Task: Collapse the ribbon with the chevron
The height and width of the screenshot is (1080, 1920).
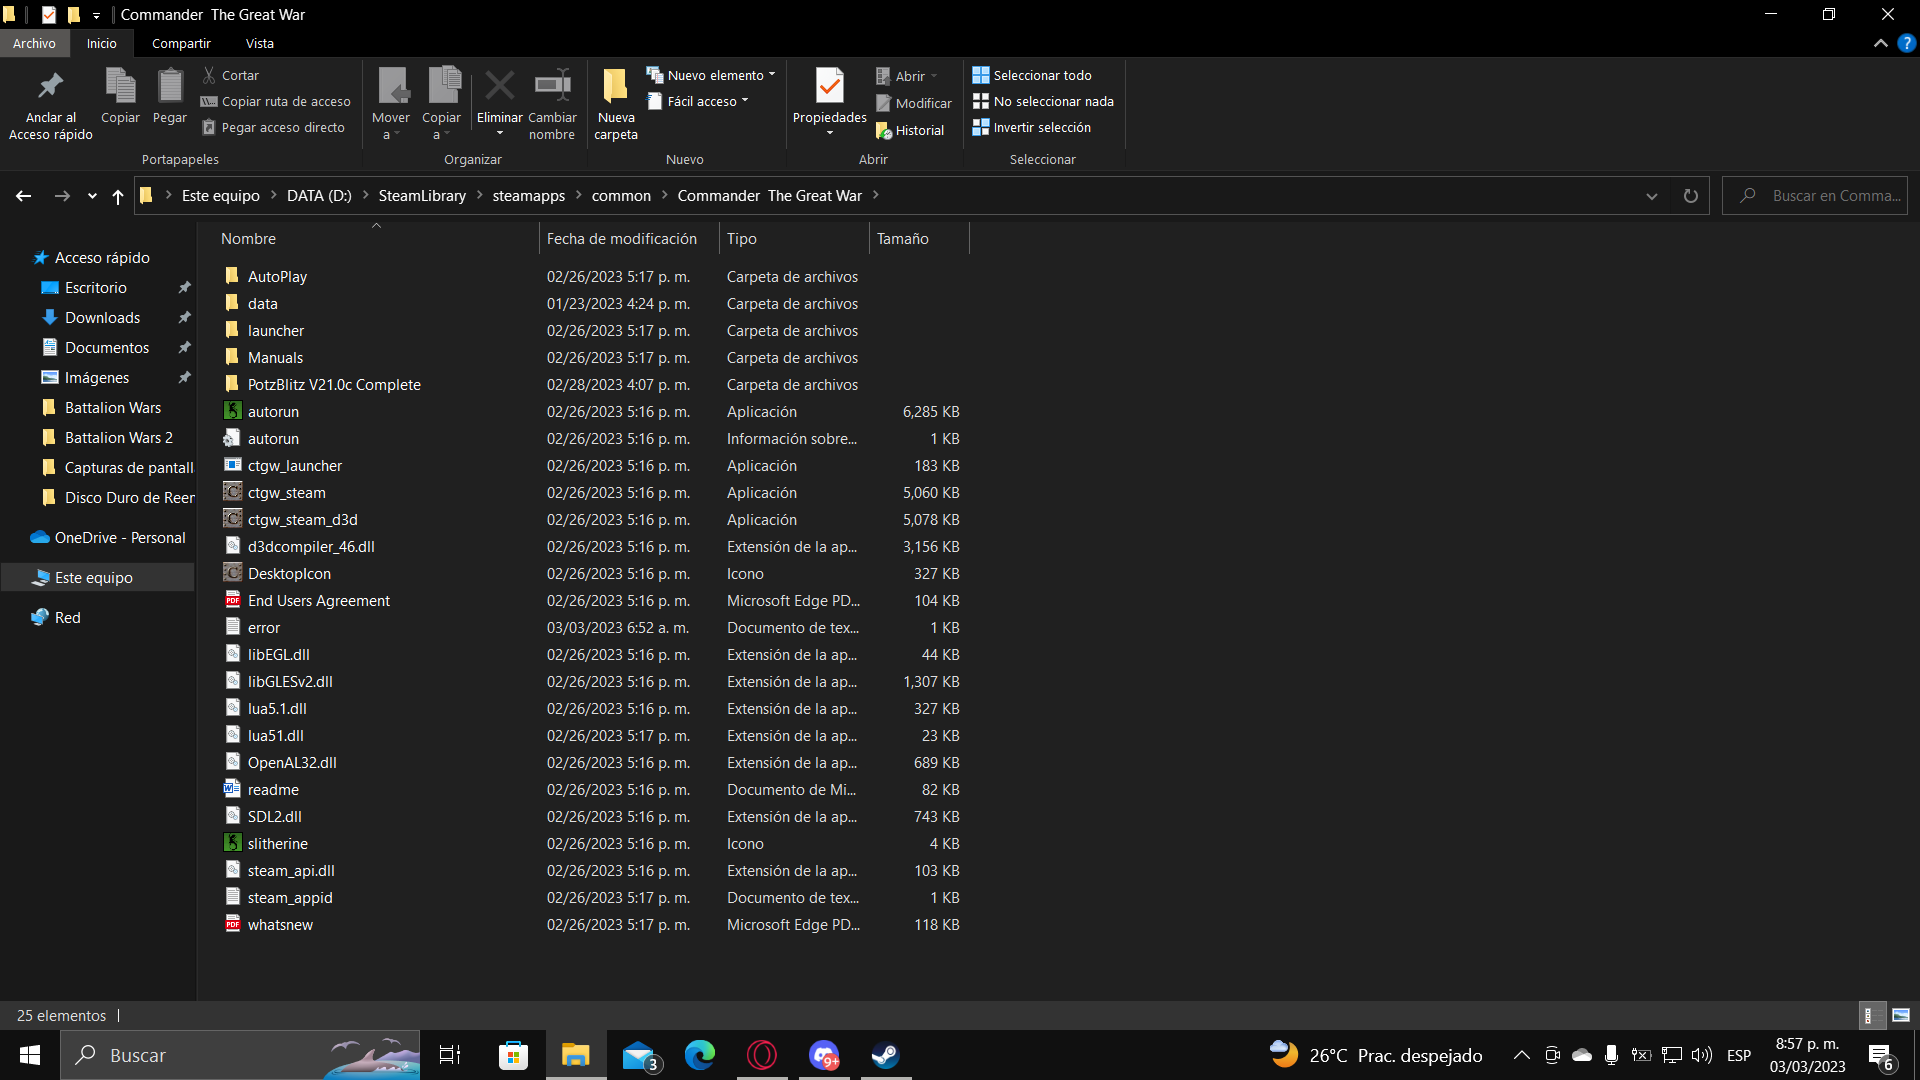Action: 1880,43
